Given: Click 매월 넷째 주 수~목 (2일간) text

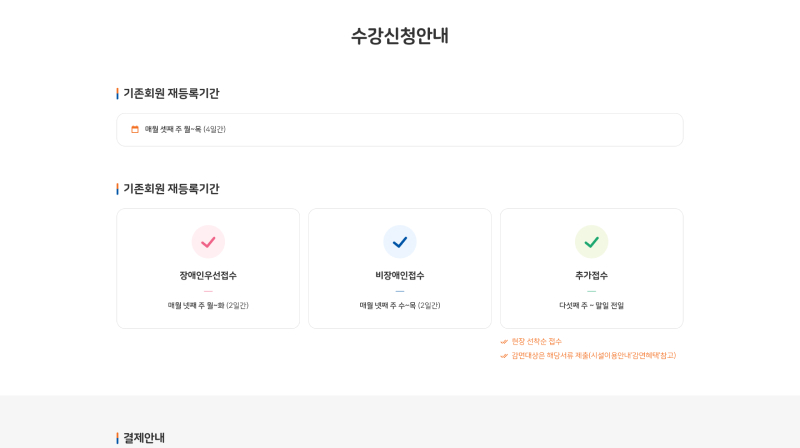Looking at the screenshot, I should [400, 306].
